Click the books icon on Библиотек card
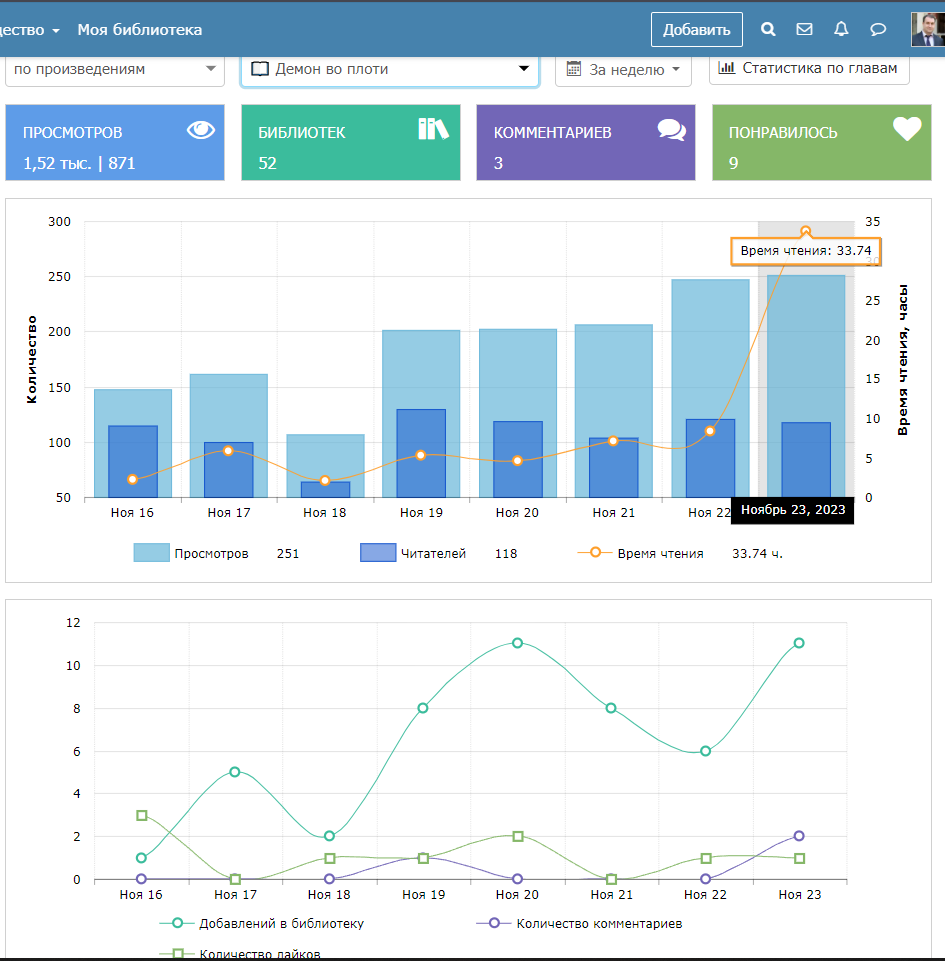This screenshot has width=945, height=961. point(433,129)
